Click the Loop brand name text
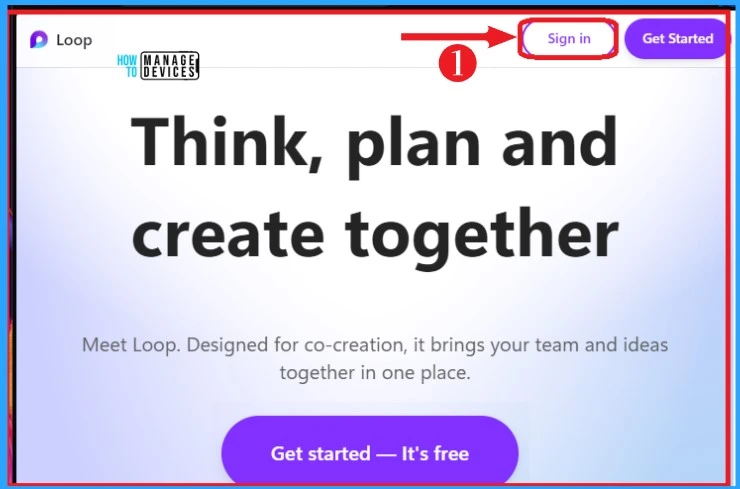Image resolution: width=740 pixels, height=489 pixels. click(74, 40)
